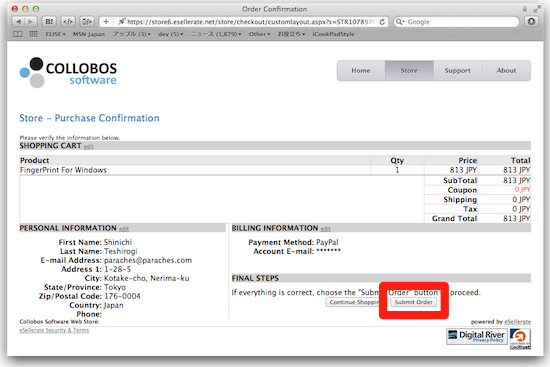Screen dimensions: 550x367
Task: Click the Continue Shopping button
Action: (x=353, y=302)
